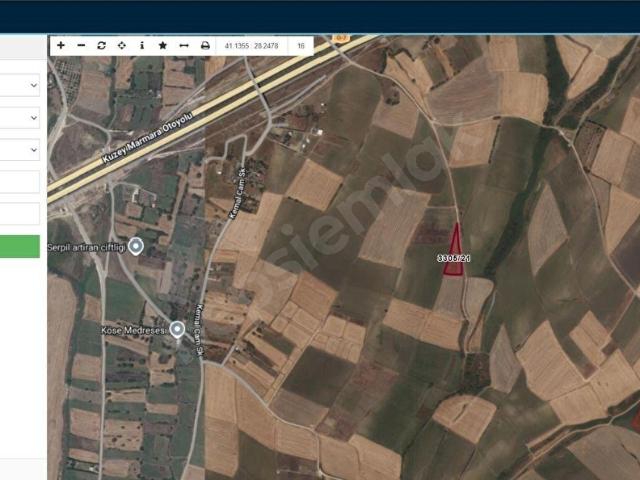Screen dimensions: 640x480
Task: Select the red outlined parcel 3305/21
Action: coord(454,255)
